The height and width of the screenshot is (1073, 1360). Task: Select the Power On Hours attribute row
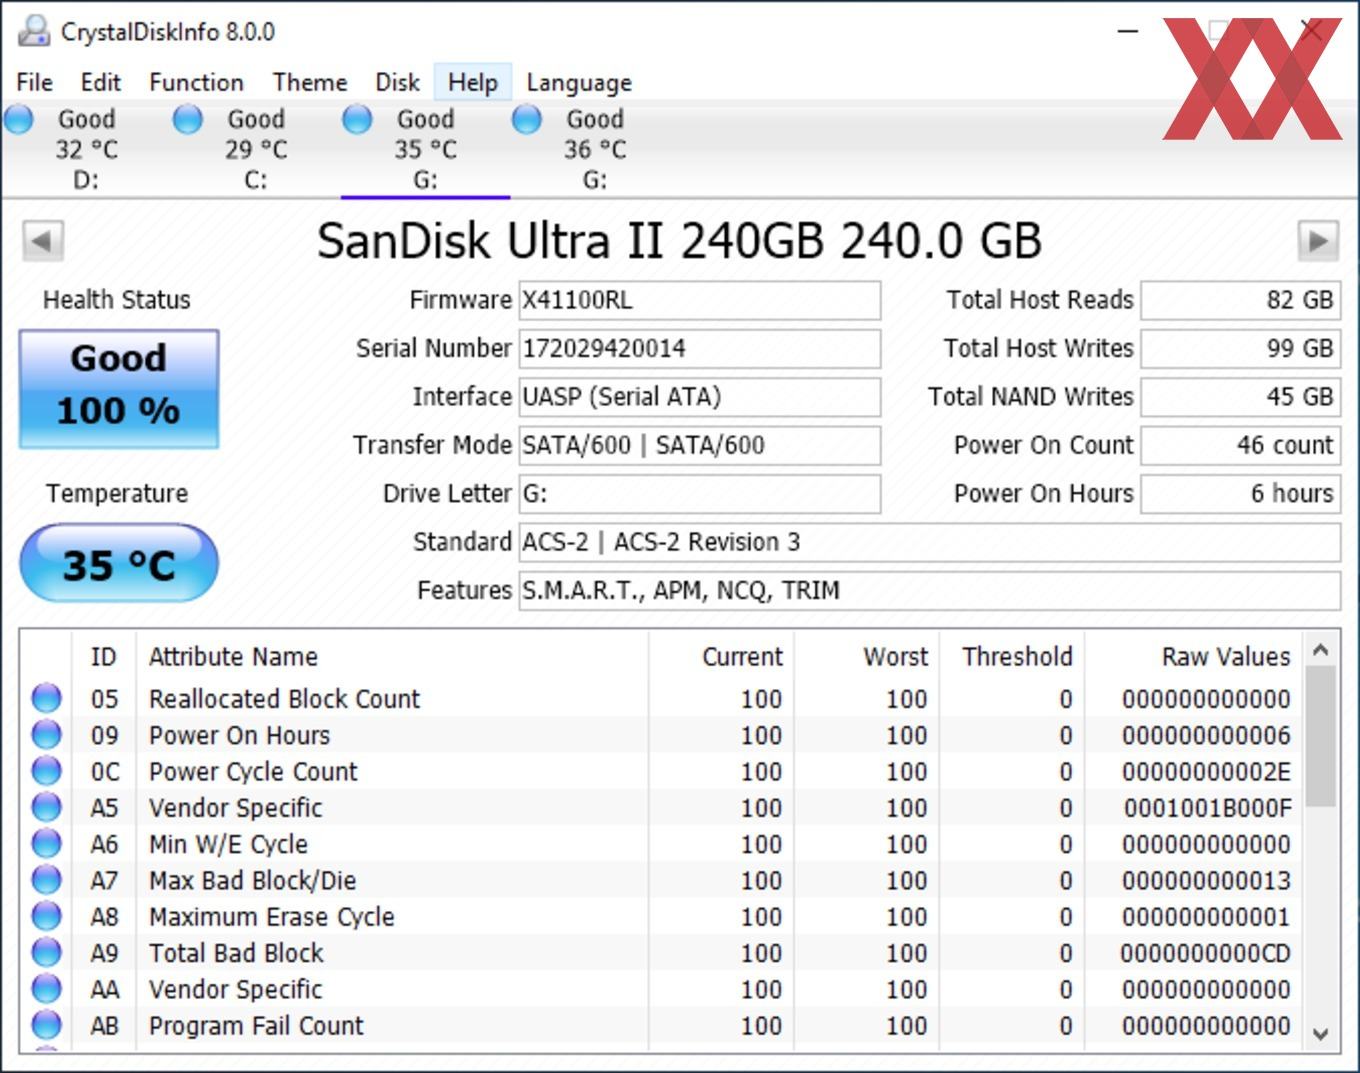pyautogui.click(x=662, y=735)
